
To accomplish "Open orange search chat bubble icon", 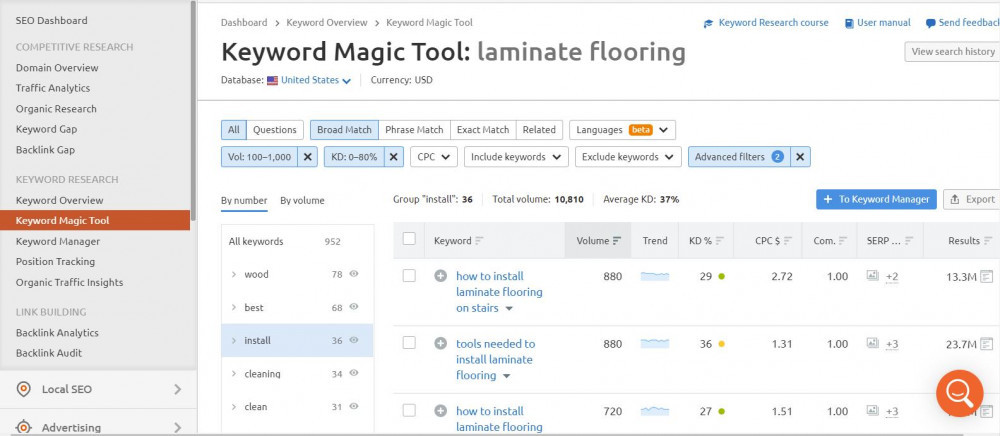I will point(959,393).
